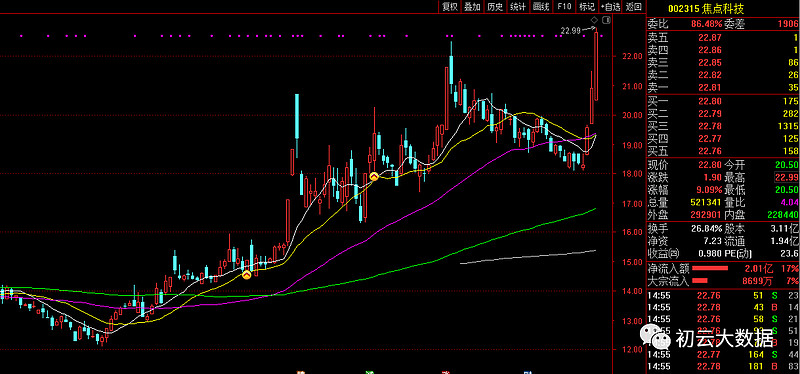Click the 返回 back button

click(633, 7)
